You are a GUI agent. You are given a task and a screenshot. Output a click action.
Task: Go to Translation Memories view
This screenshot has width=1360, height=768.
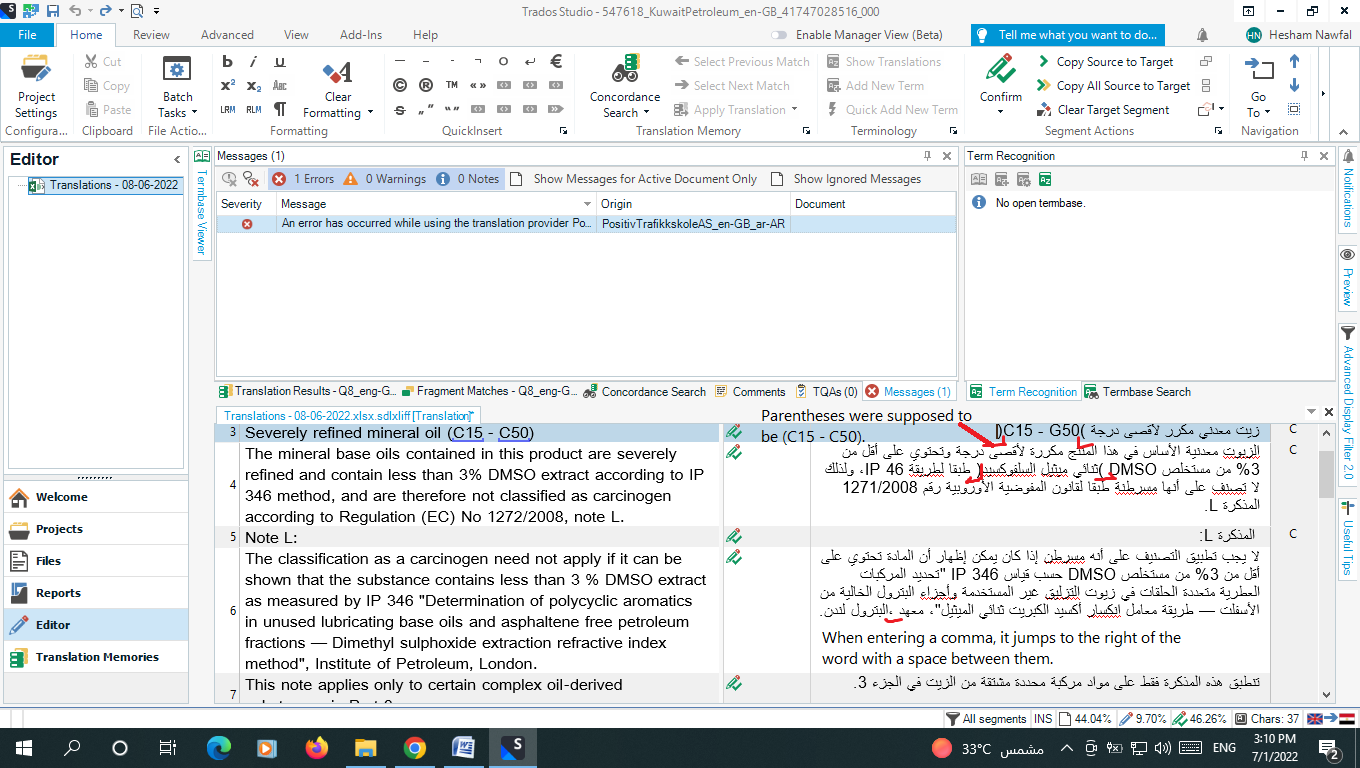click(x=94, y=657)
